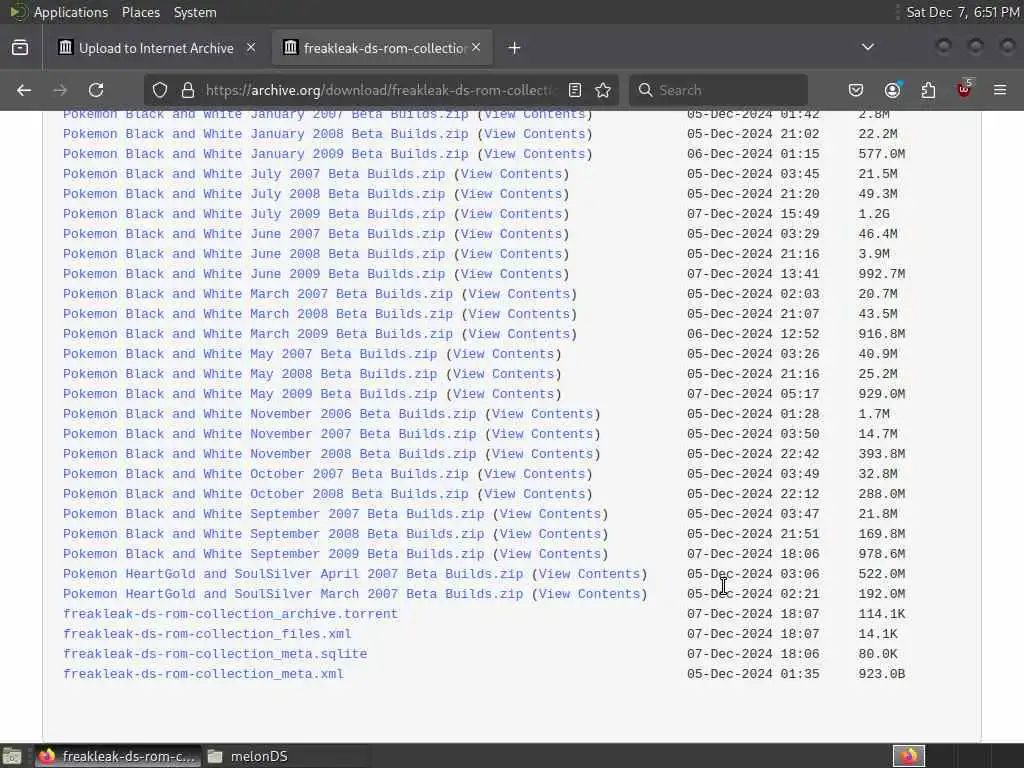This screenshot has height=768, width=1024.
Task: View Contents of May 2008 Beta Builds.zip
Action: [x=504, y=374]
